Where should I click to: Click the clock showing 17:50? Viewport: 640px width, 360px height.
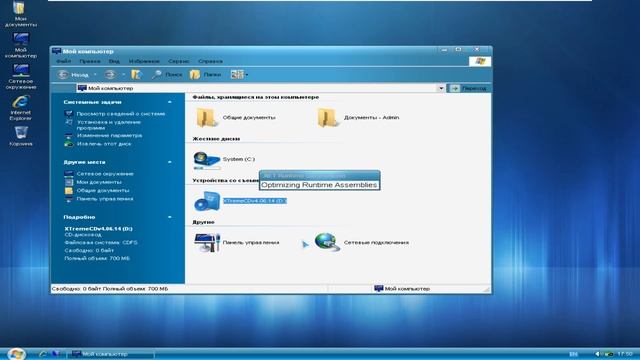[625, 354]
